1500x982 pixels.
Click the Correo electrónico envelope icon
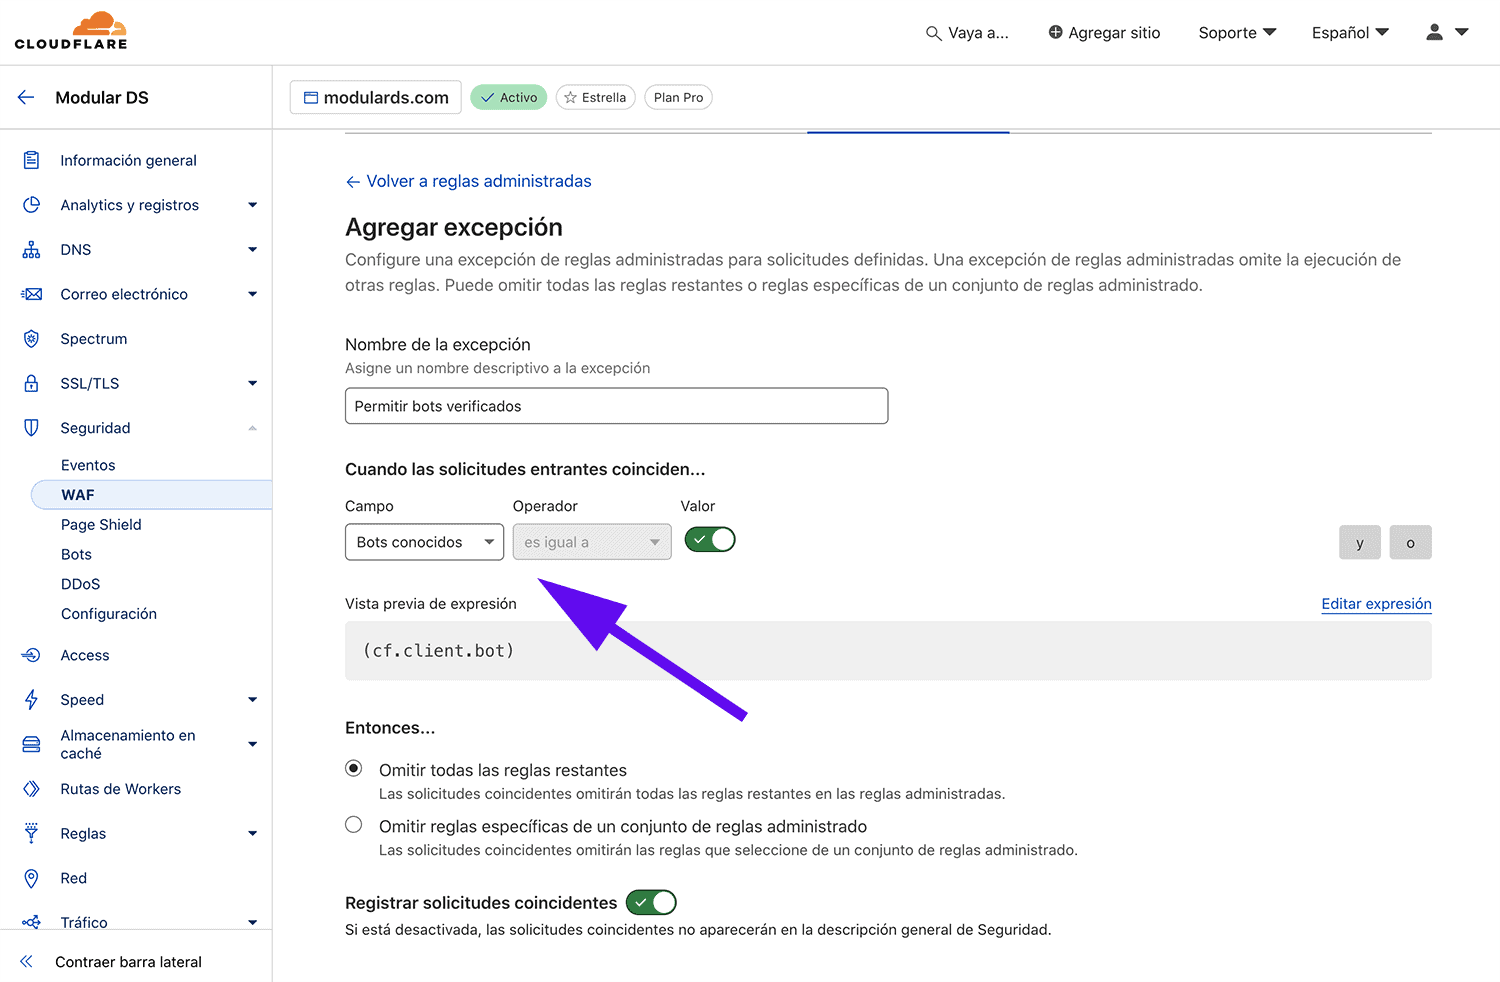tap(32, 294)
